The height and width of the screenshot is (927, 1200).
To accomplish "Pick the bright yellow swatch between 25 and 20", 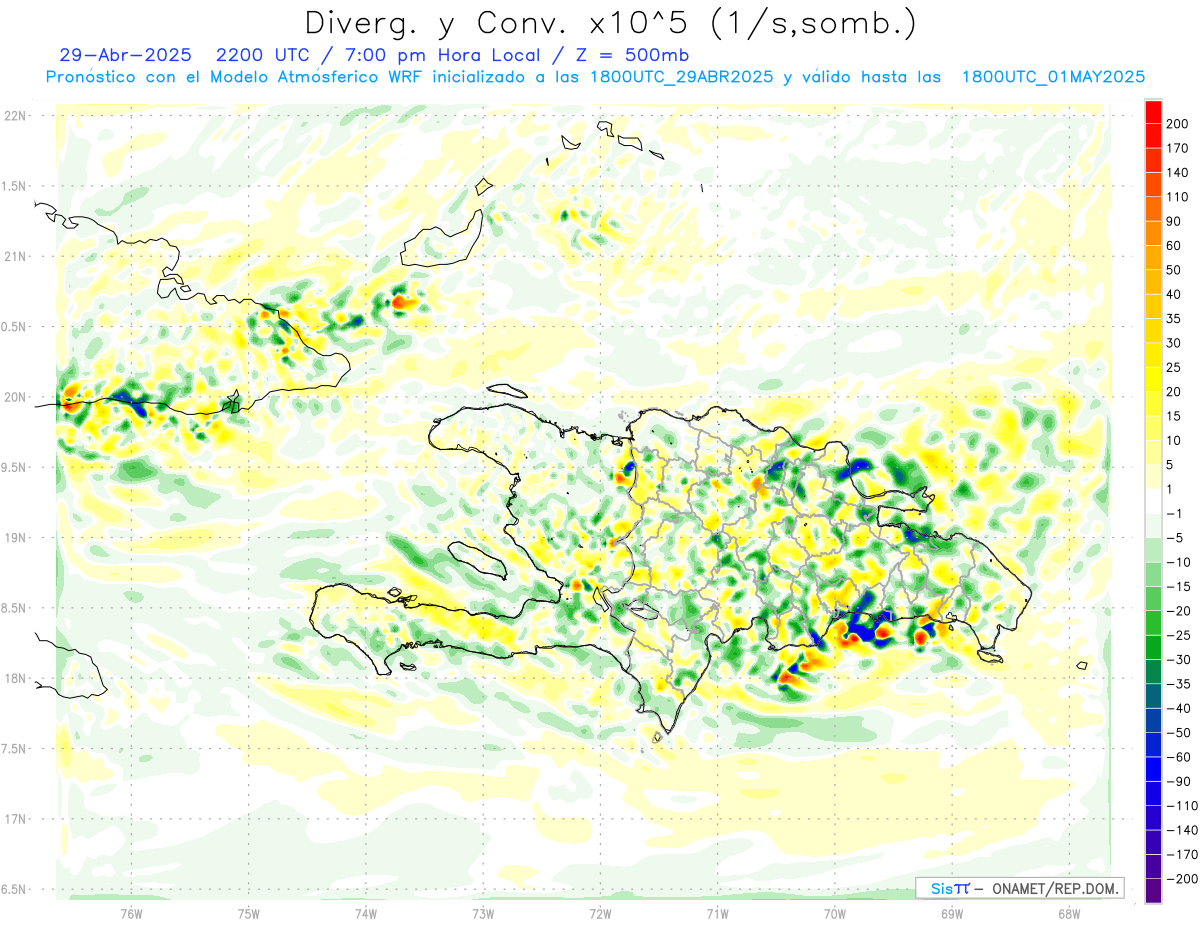I will pyautogui.click(x=1153, y=379).
